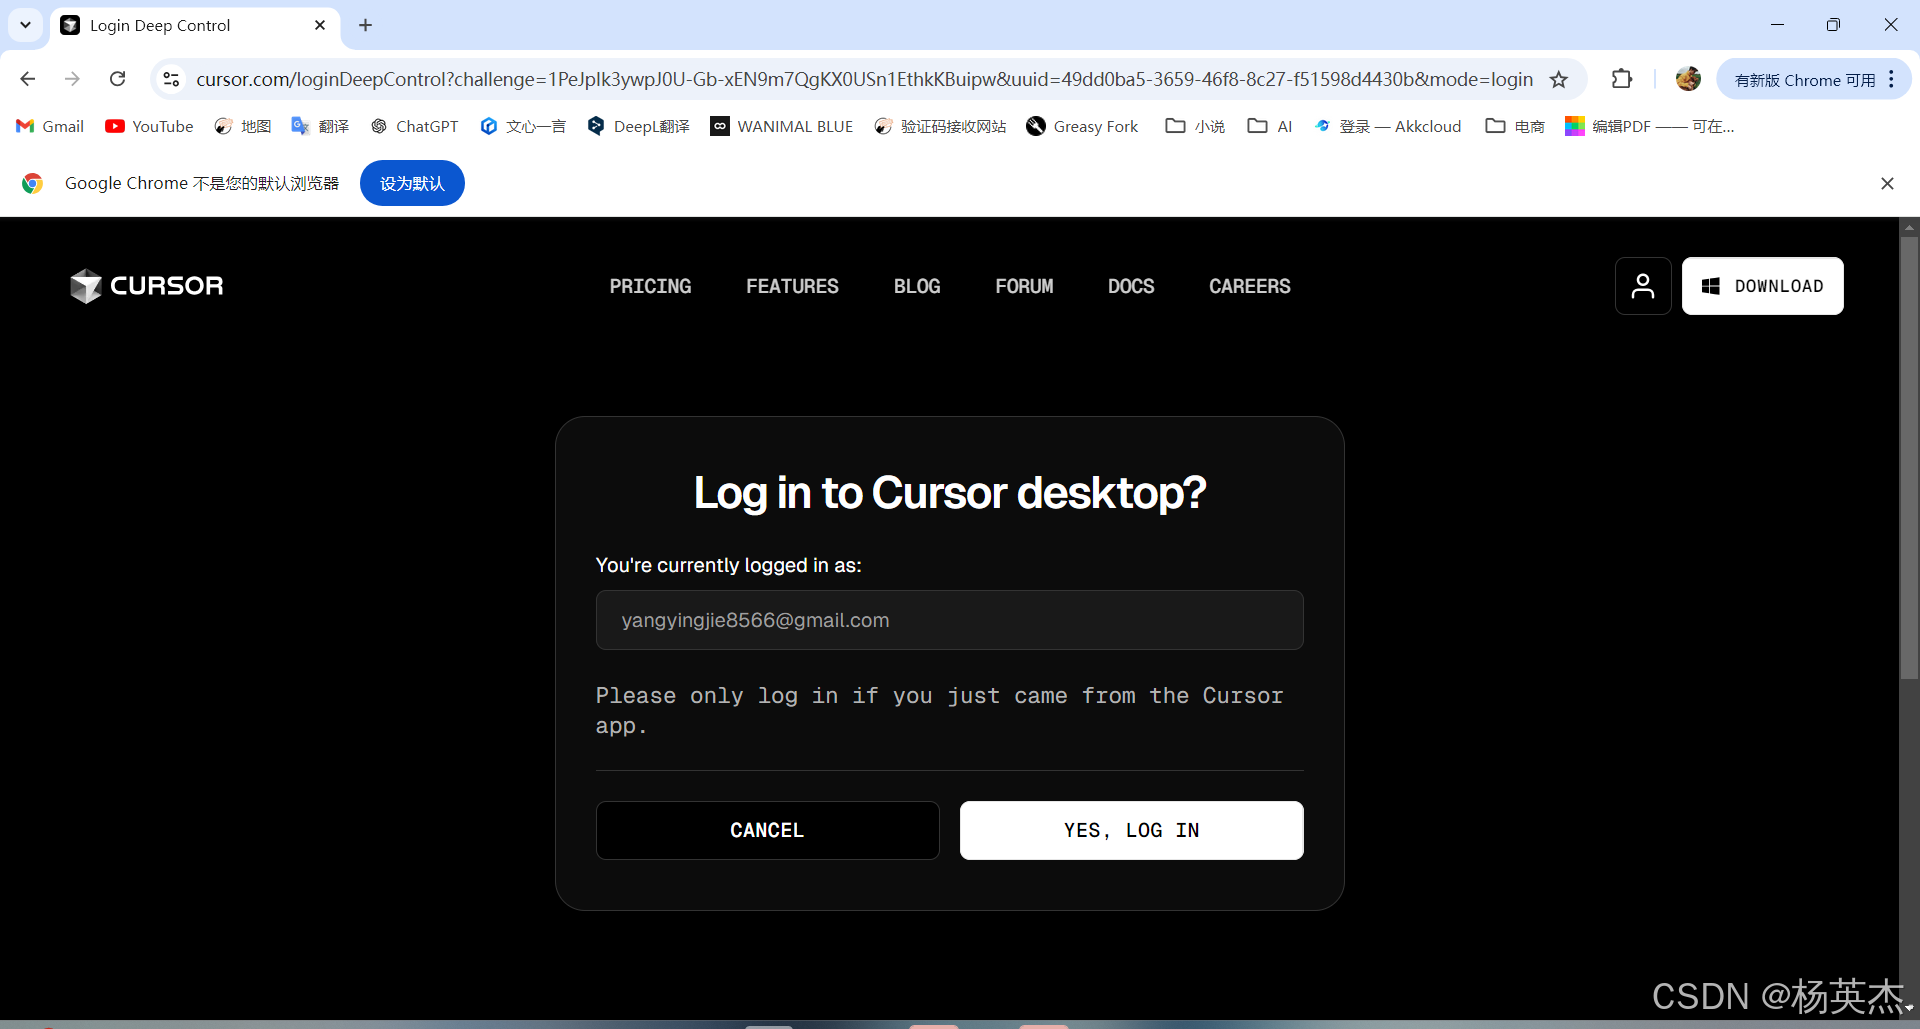Open the DOCS nav item
This screenshot has height=1029, width=1920.
tap(1131, 286)
